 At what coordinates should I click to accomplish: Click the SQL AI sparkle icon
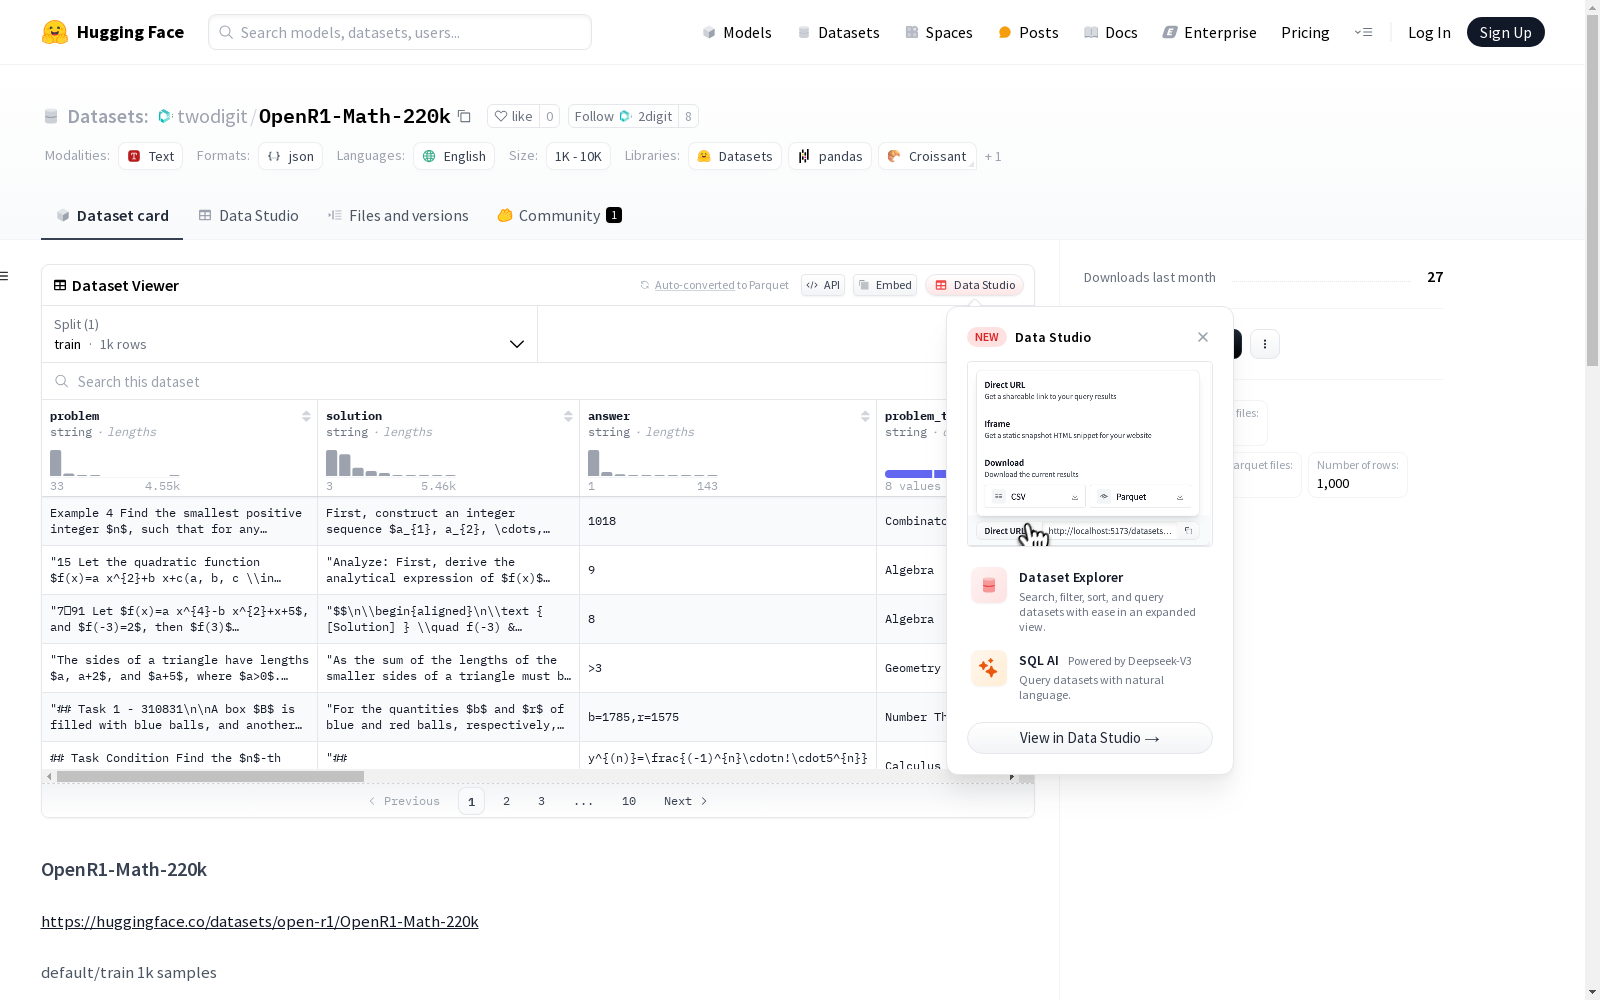point(989,668)
